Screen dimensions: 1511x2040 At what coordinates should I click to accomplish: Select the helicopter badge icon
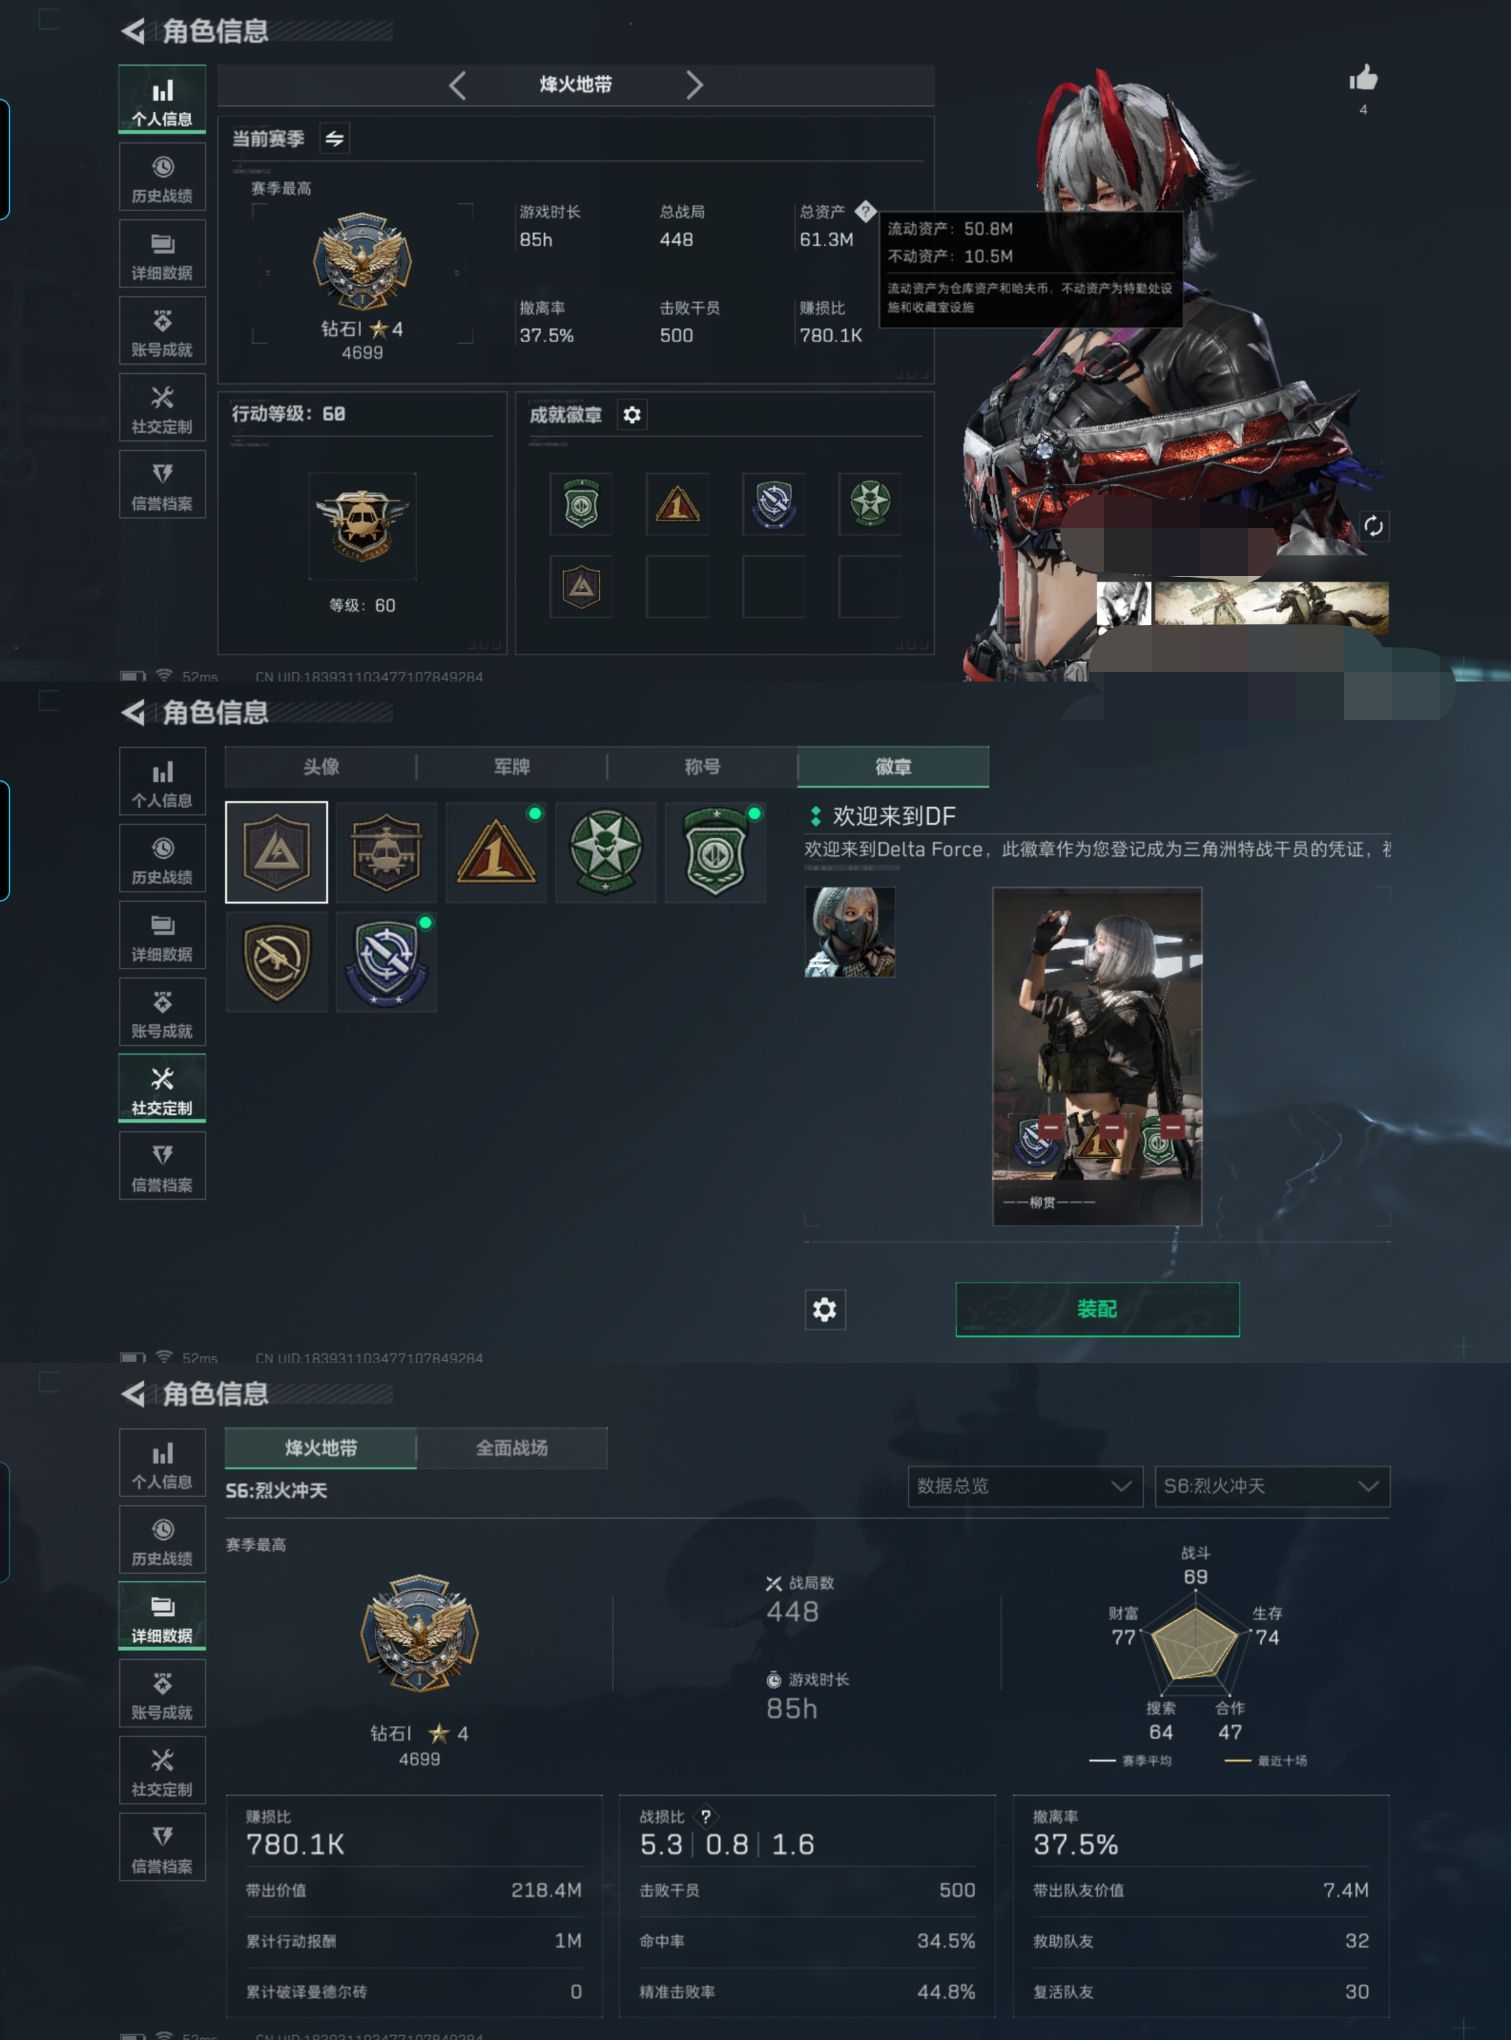[x=386, y=852]
